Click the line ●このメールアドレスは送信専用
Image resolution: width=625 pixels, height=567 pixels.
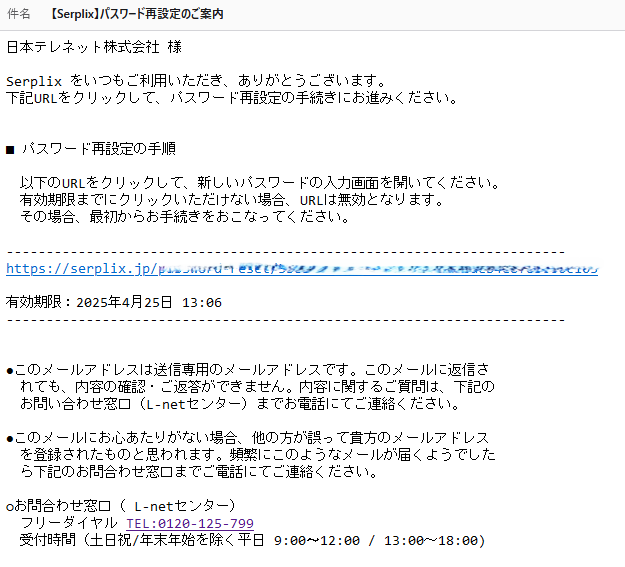(x=248, y=370)
